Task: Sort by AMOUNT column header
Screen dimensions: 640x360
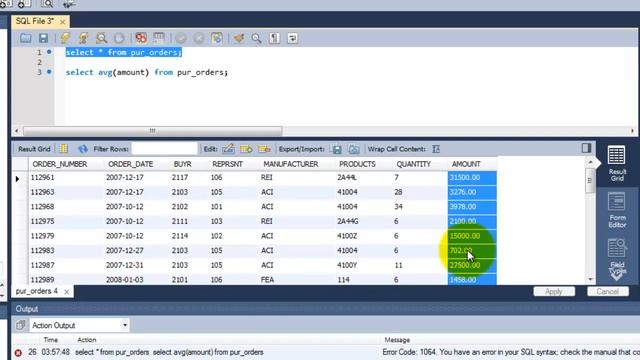Action: pos(466,164)
